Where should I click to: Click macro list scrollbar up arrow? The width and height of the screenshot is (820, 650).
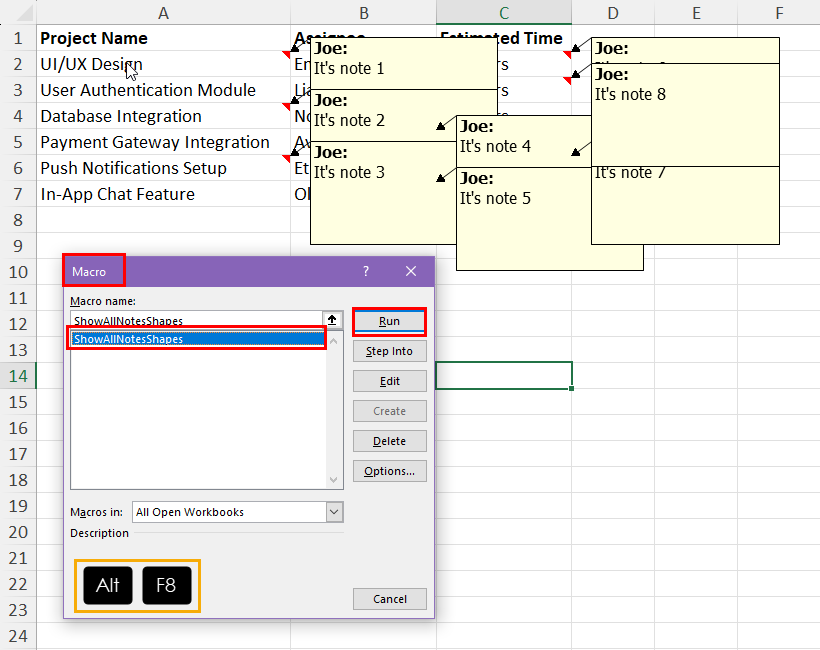[x=334, y=341]
